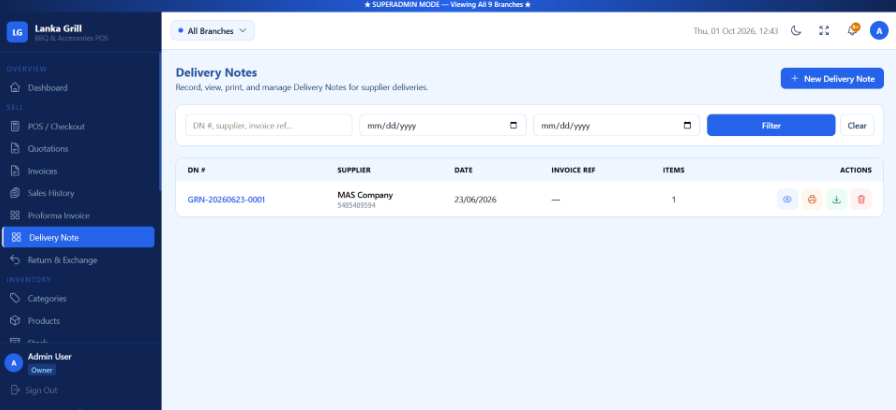Click the date cell 23/06/2026

click(475, 199)
